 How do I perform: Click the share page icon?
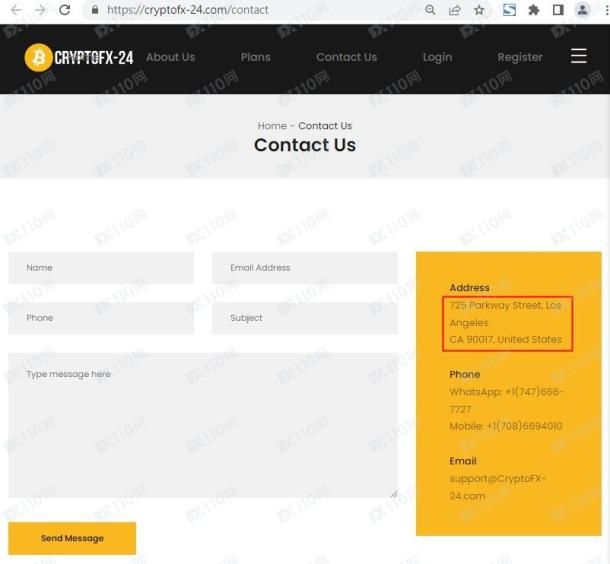point(454,10)
